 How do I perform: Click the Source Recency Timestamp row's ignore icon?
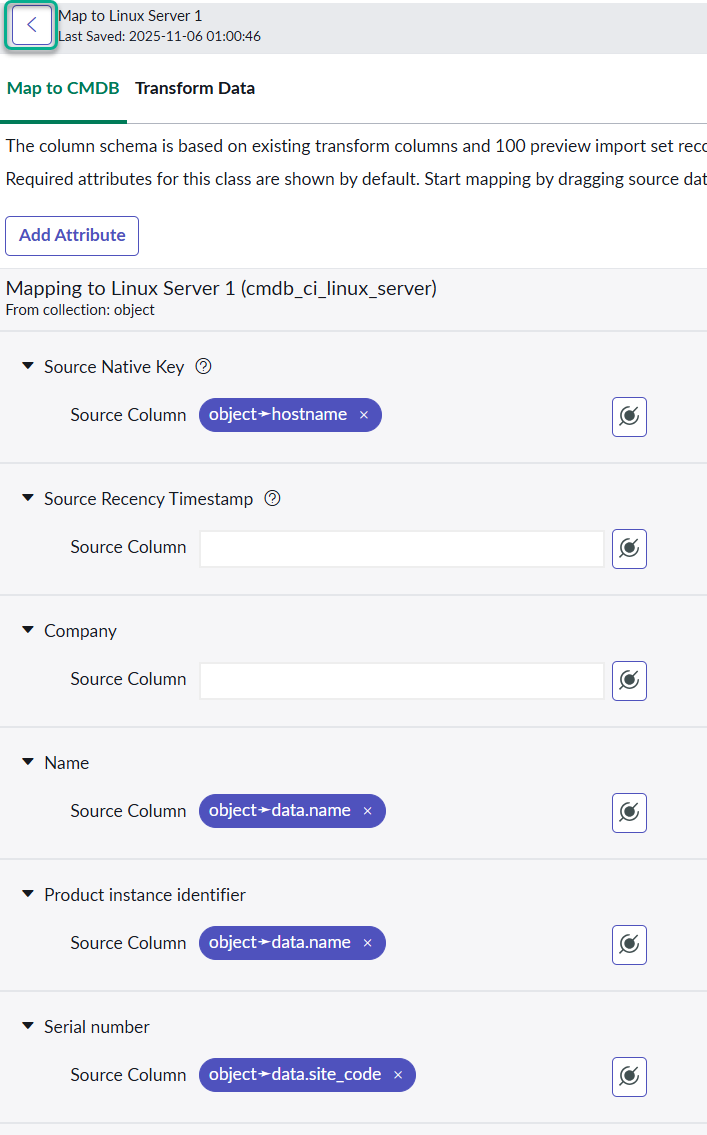pos(629,549)
